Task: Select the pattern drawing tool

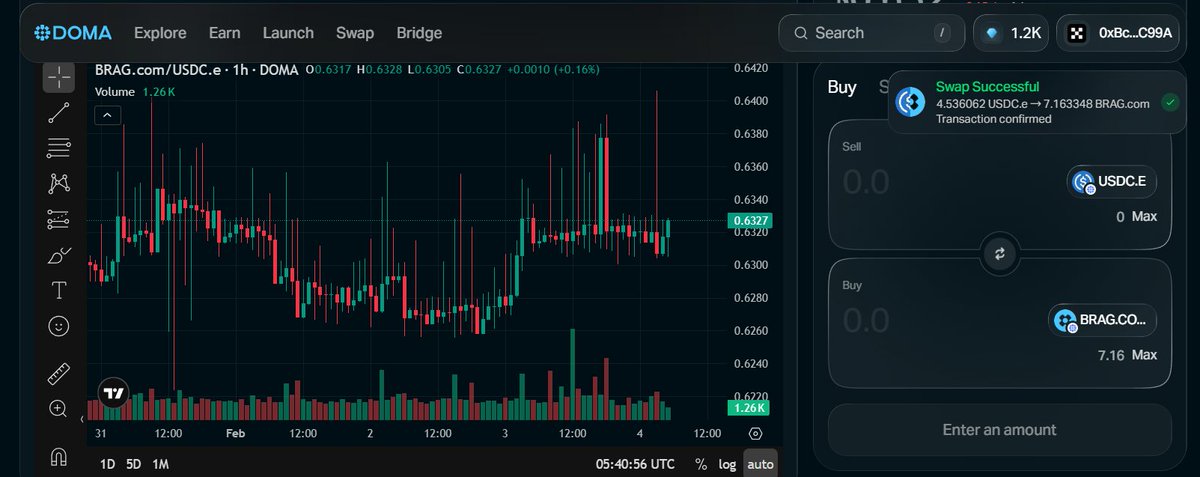Action: click(x=59, y=183)
